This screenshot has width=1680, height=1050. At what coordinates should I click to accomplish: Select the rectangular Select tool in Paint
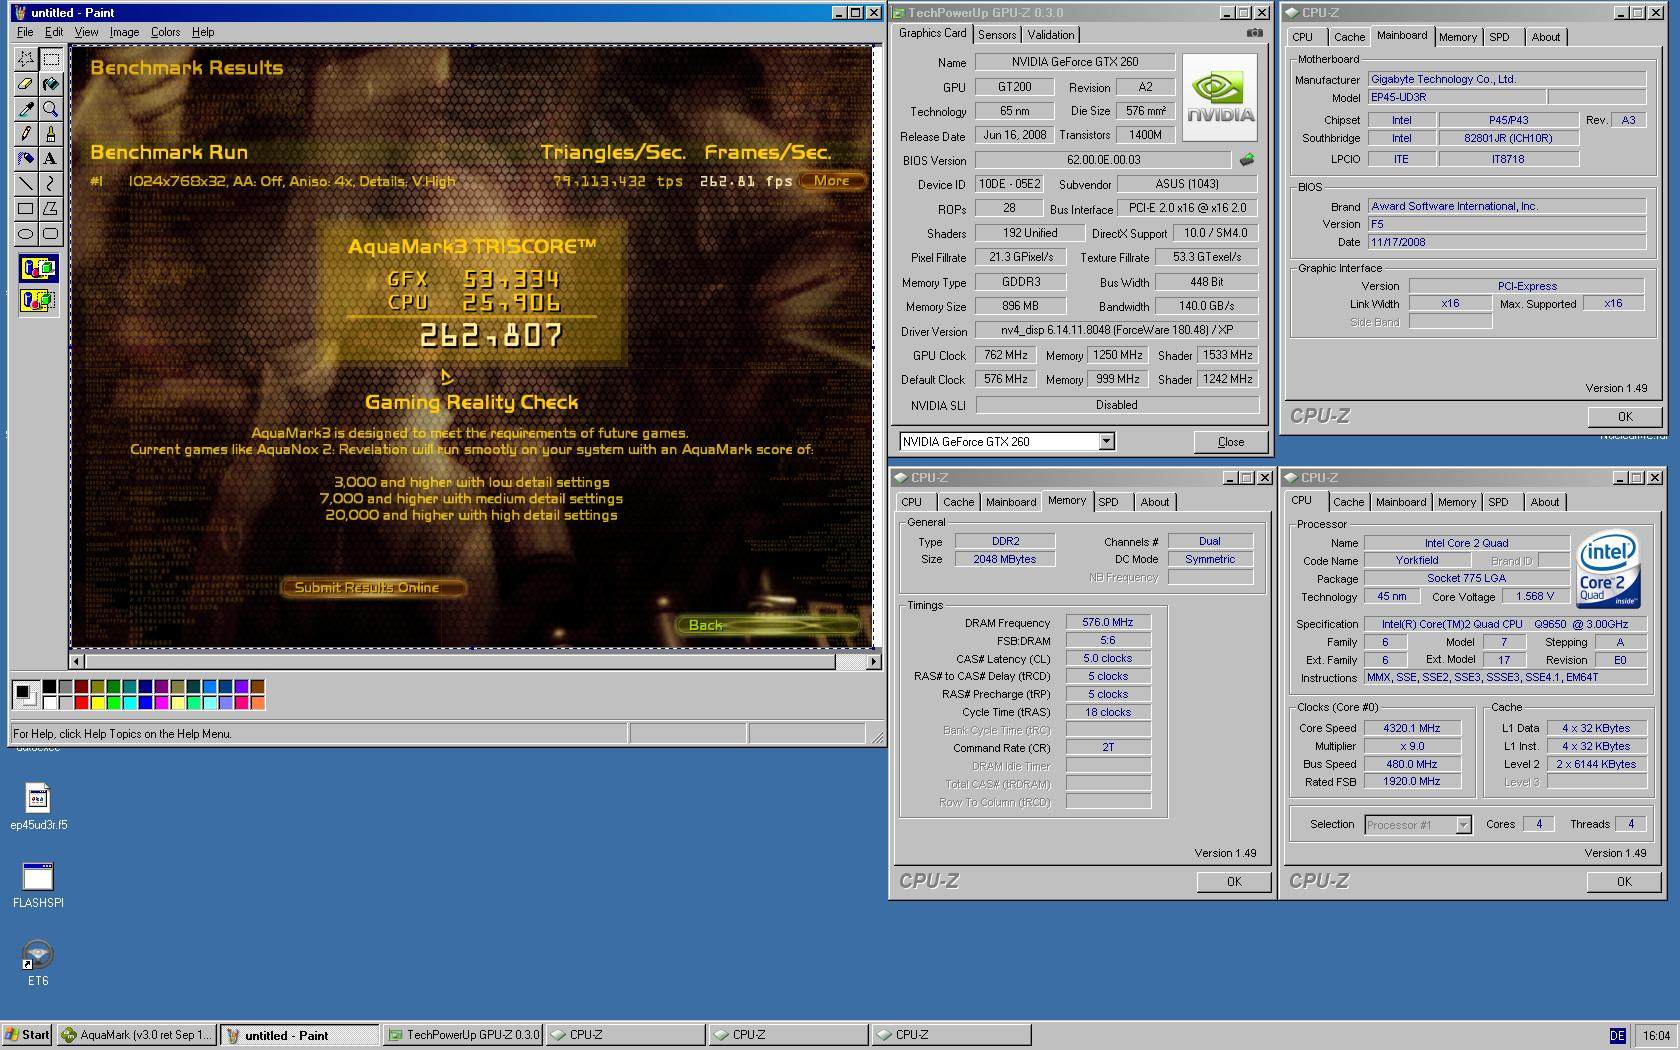pyautogui.click(x=50, y=59)
